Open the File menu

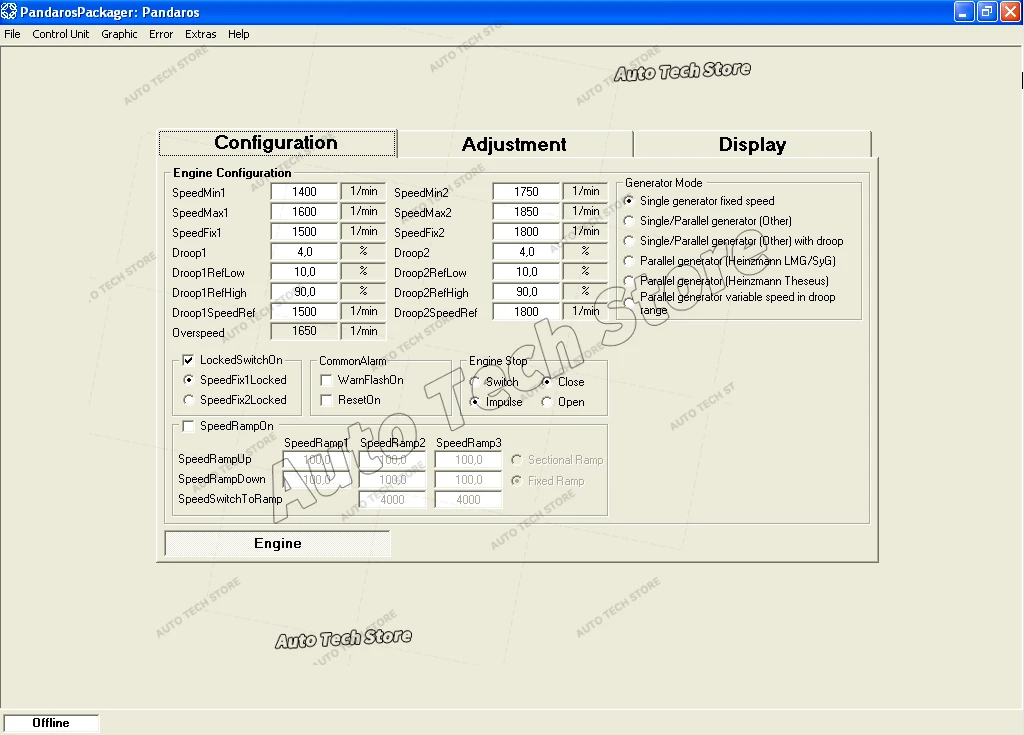(x=12, y=34)
